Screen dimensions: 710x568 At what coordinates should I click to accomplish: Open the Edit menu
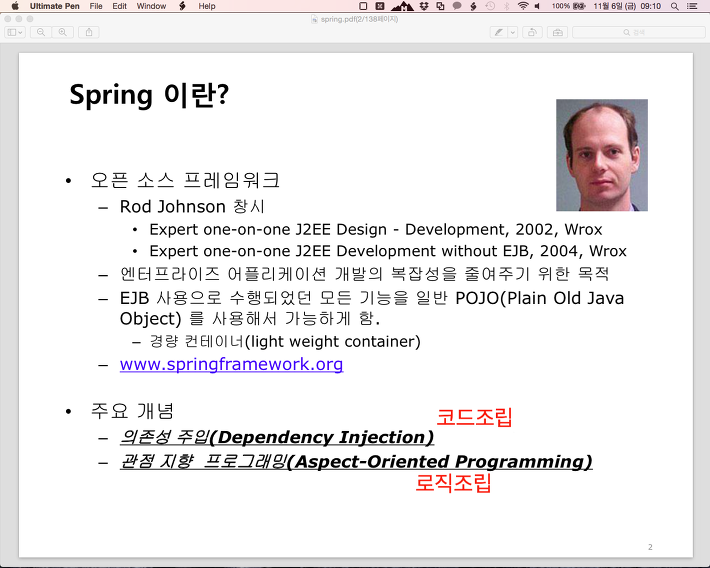120,6
